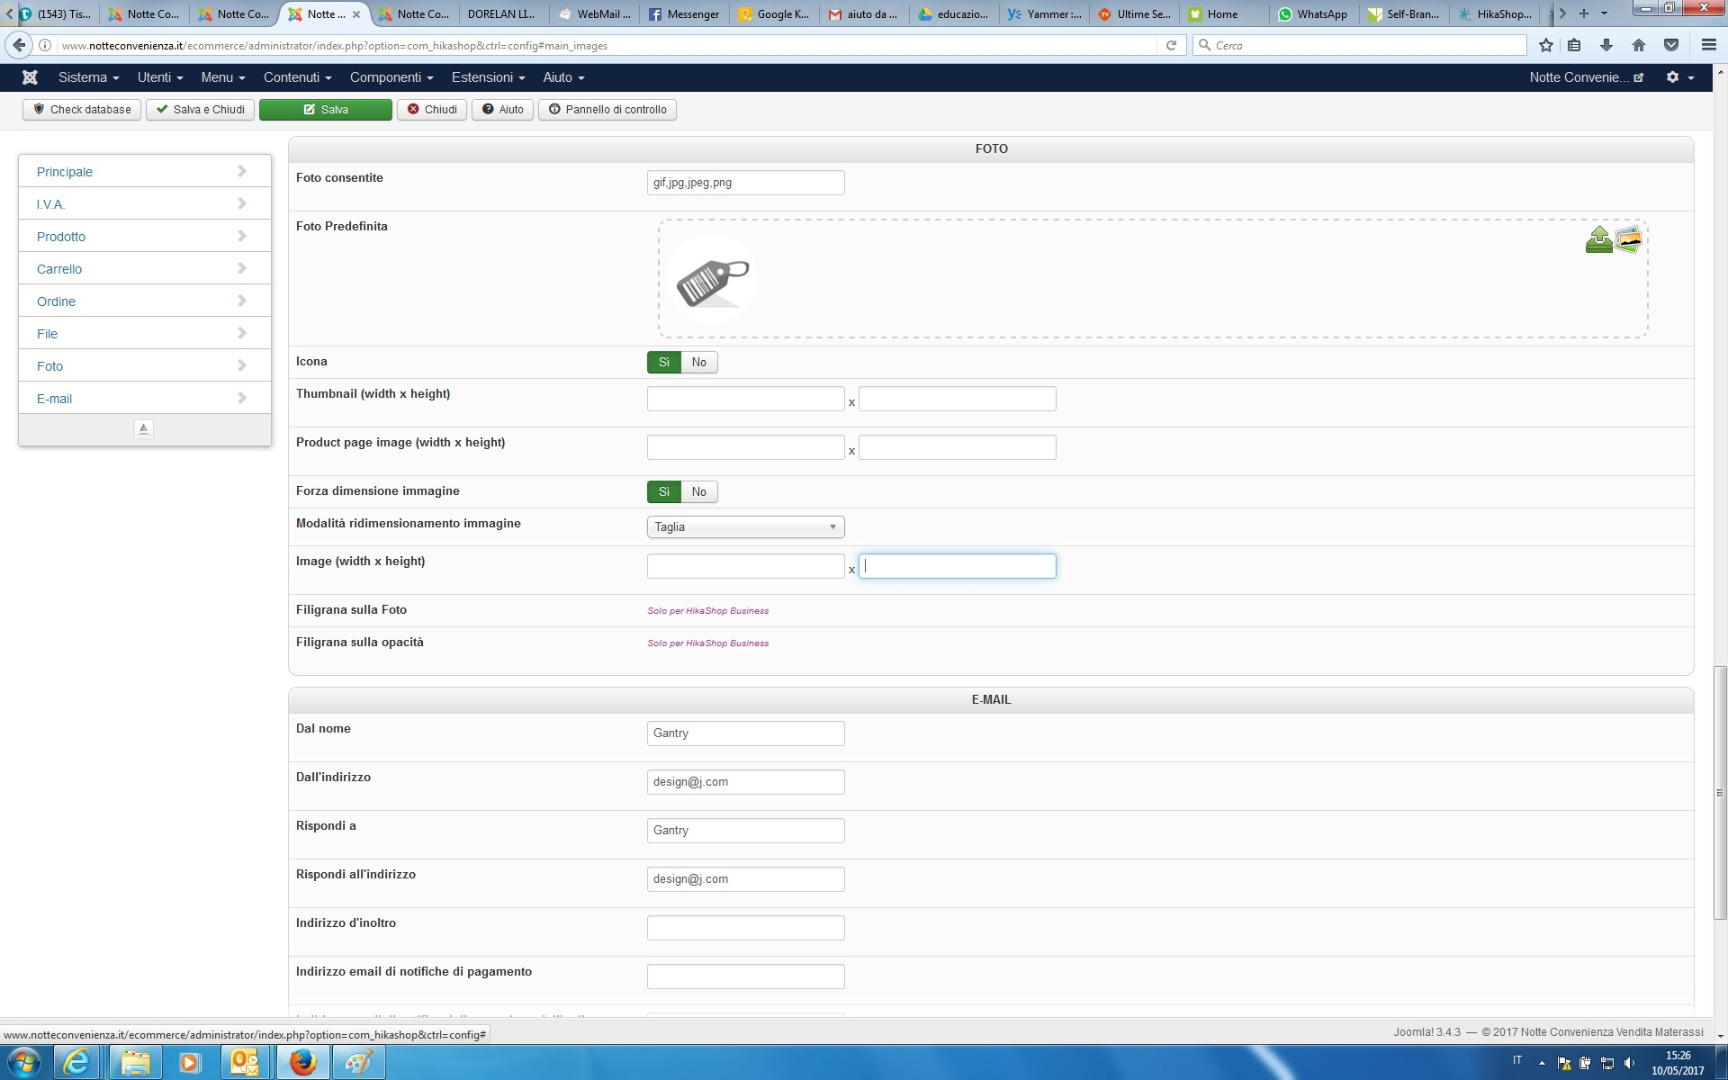Collapse the sidebar with the up-arrow icon

pyautogui.click(x=144, y=429)
